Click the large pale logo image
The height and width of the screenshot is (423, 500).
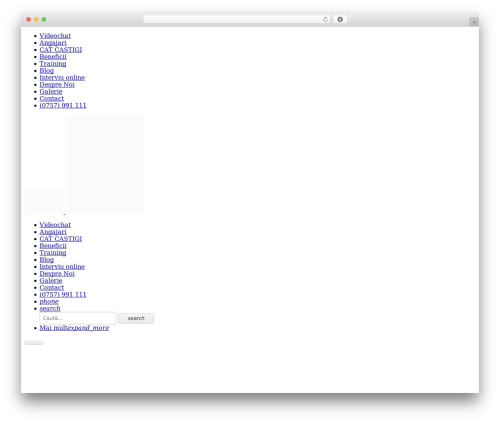point(105,164)
